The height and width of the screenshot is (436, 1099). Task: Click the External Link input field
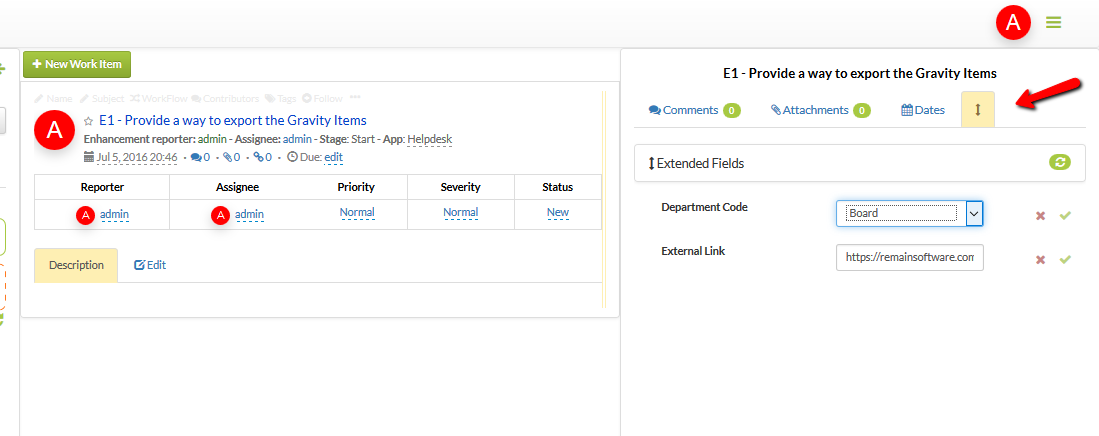pyautogui.click(x=909, y=257)
